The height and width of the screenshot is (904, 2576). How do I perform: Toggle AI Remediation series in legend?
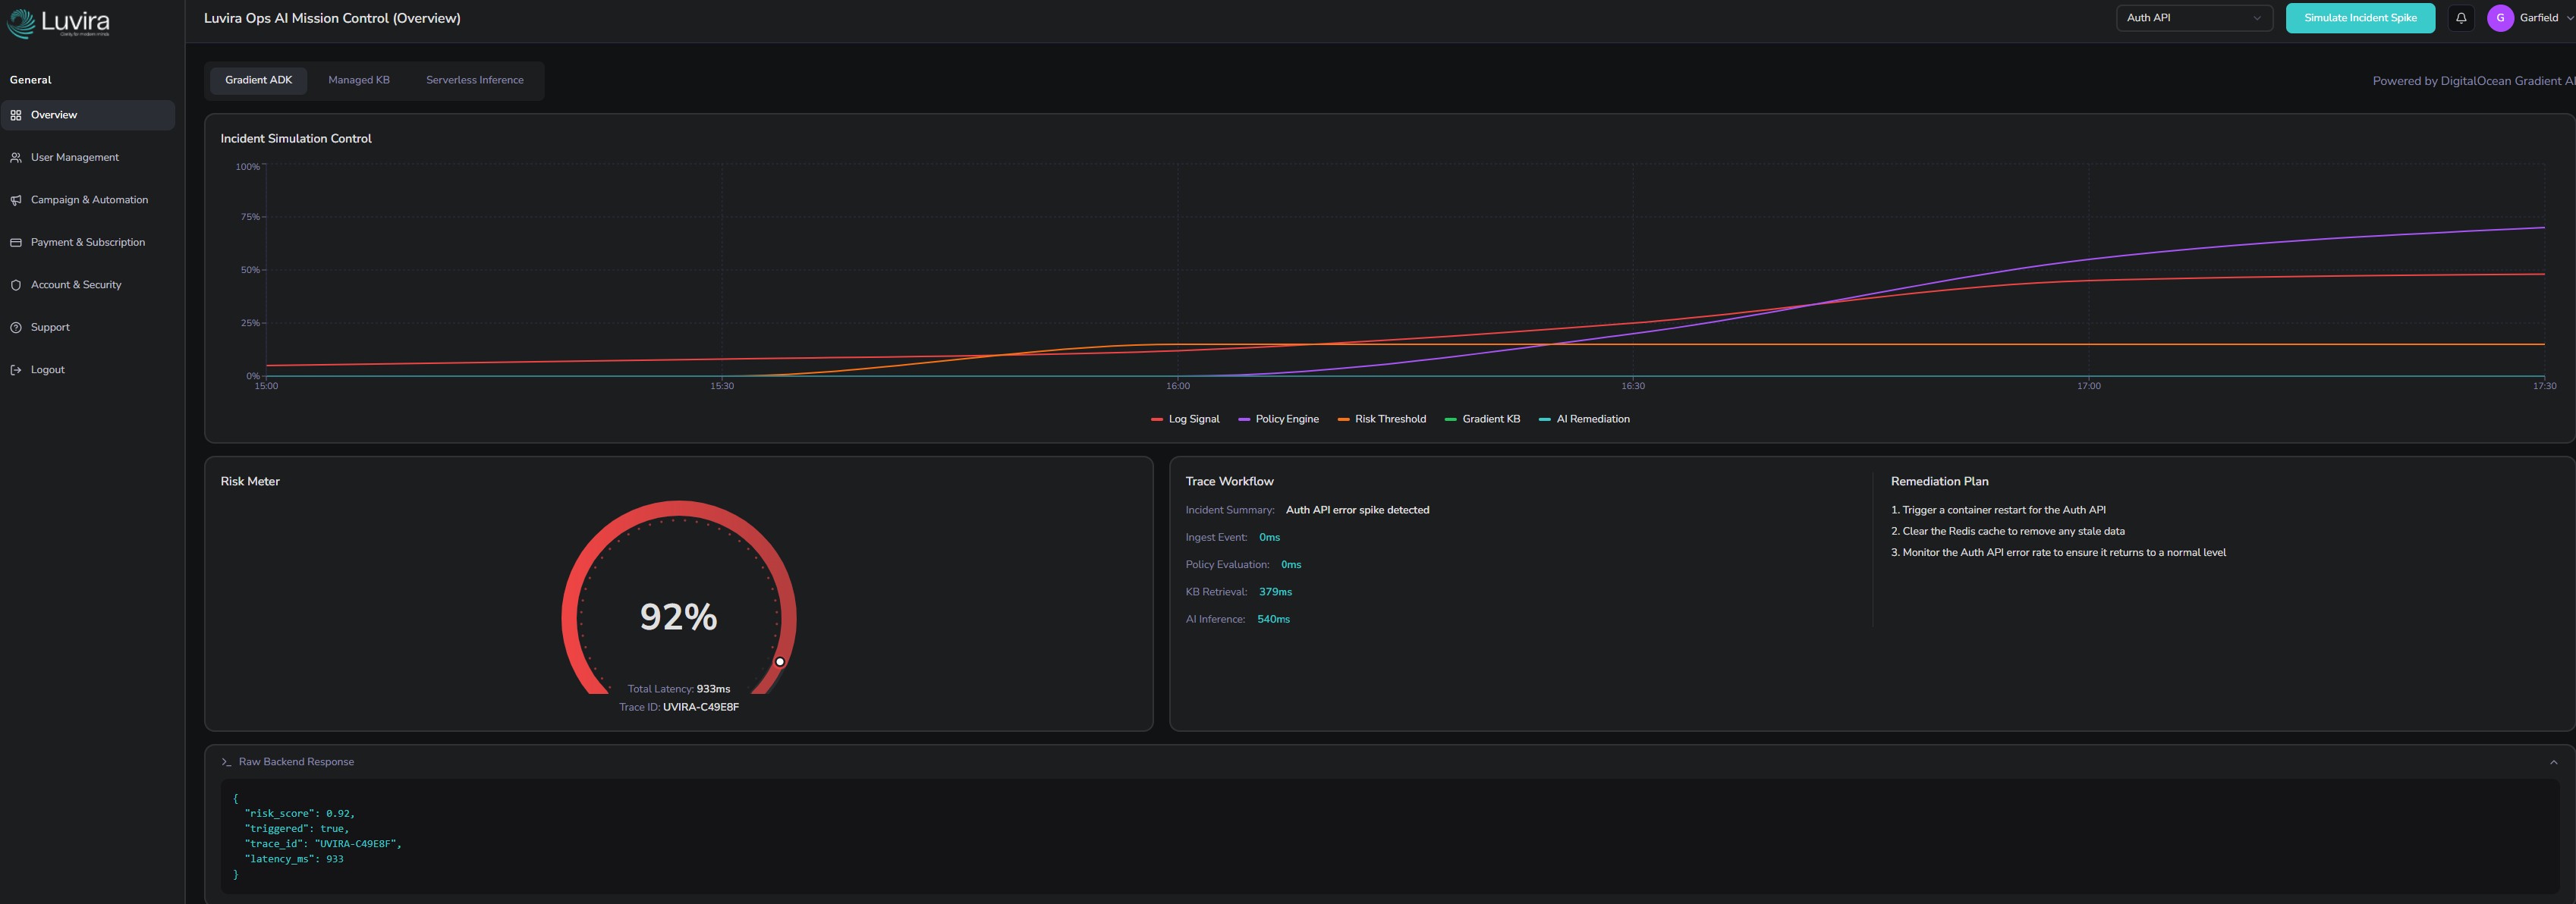click(x=1584, y=419)
